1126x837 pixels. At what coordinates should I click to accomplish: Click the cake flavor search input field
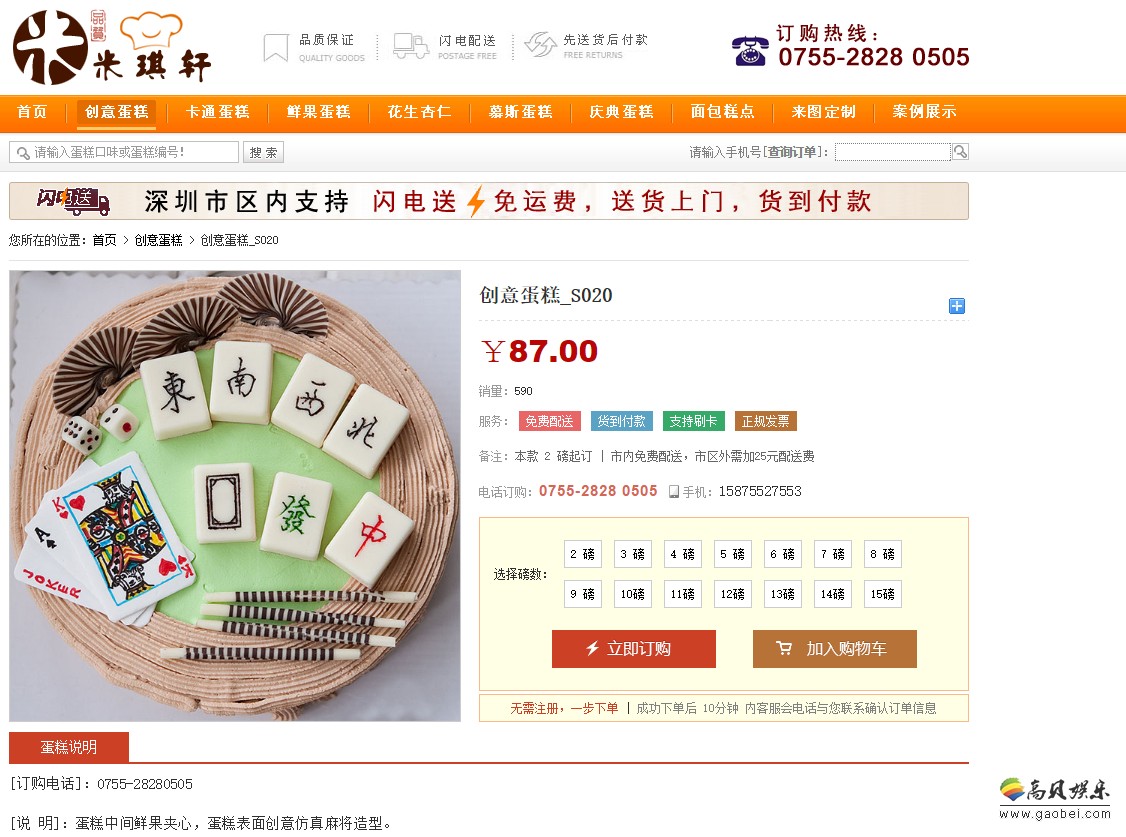(124, 152)
